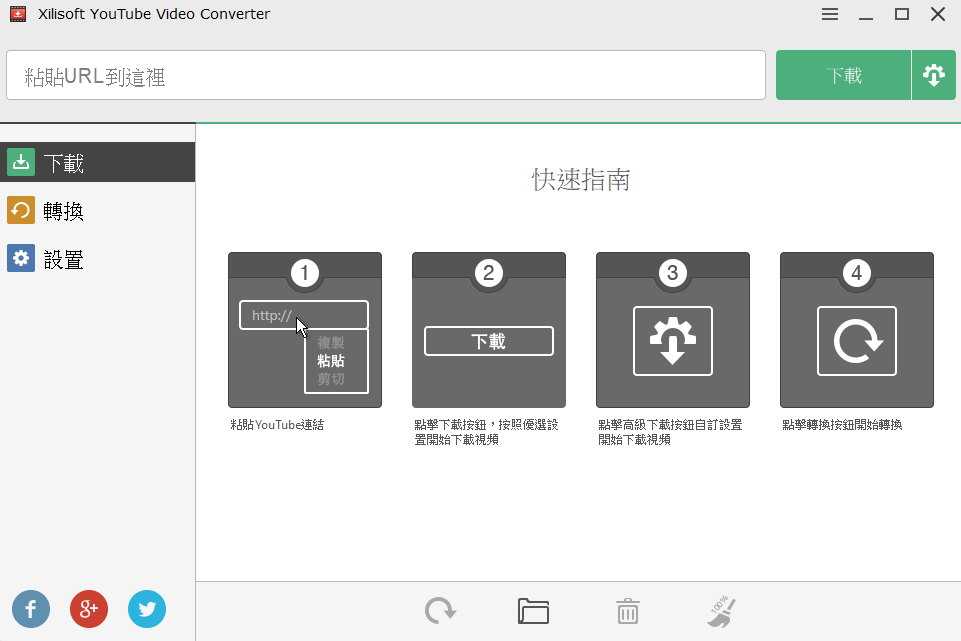This screenshot has height=641, width=961.
Task: Click the convert arrow icon in bottom toolbar
Action: coord(440,611)
